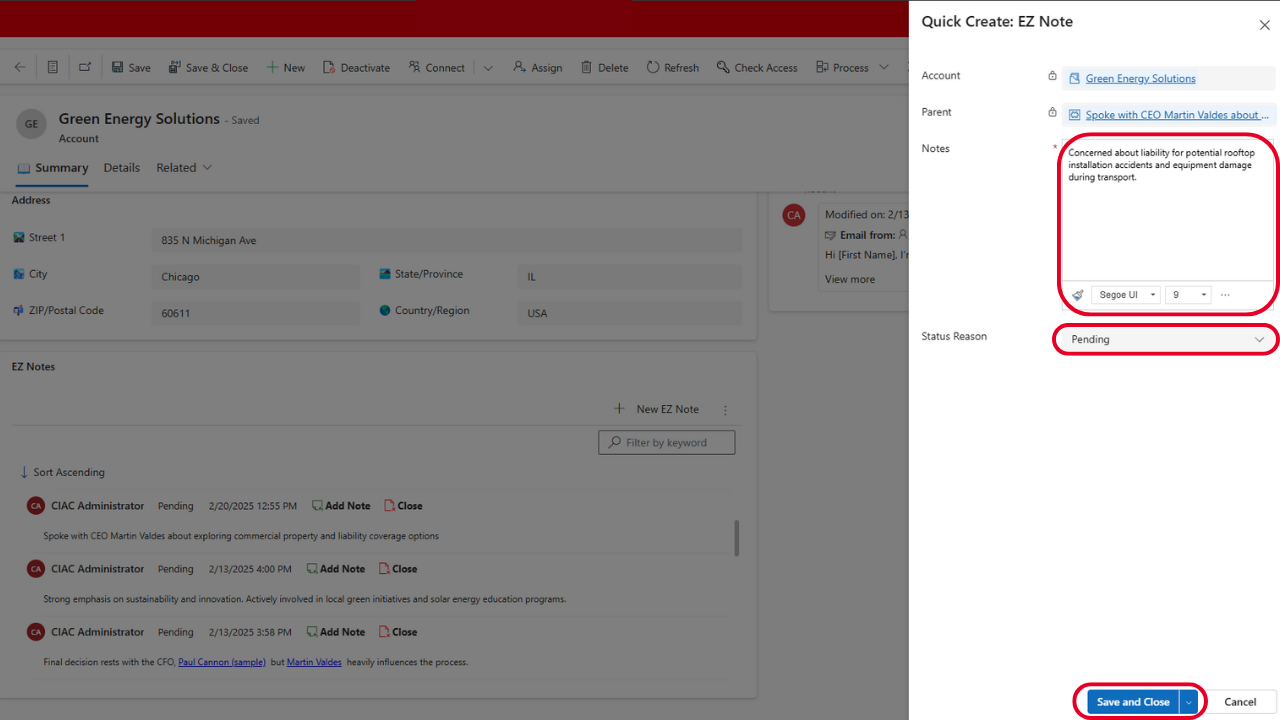Expand the Related tab menu
The height and width of the screenshot is (720, 1280).
[x=184, y=168]
